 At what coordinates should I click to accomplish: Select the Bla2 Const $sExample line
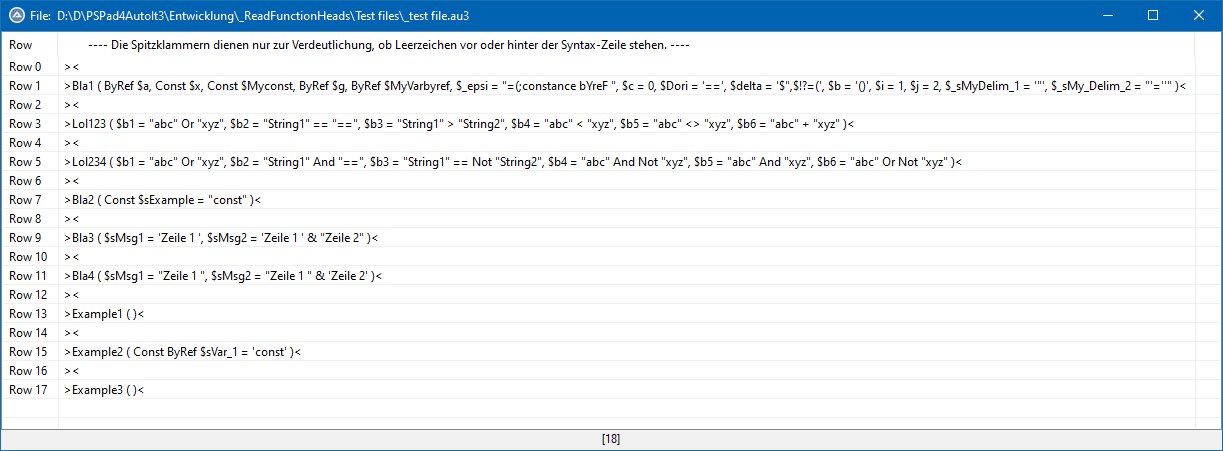point(162,200)
